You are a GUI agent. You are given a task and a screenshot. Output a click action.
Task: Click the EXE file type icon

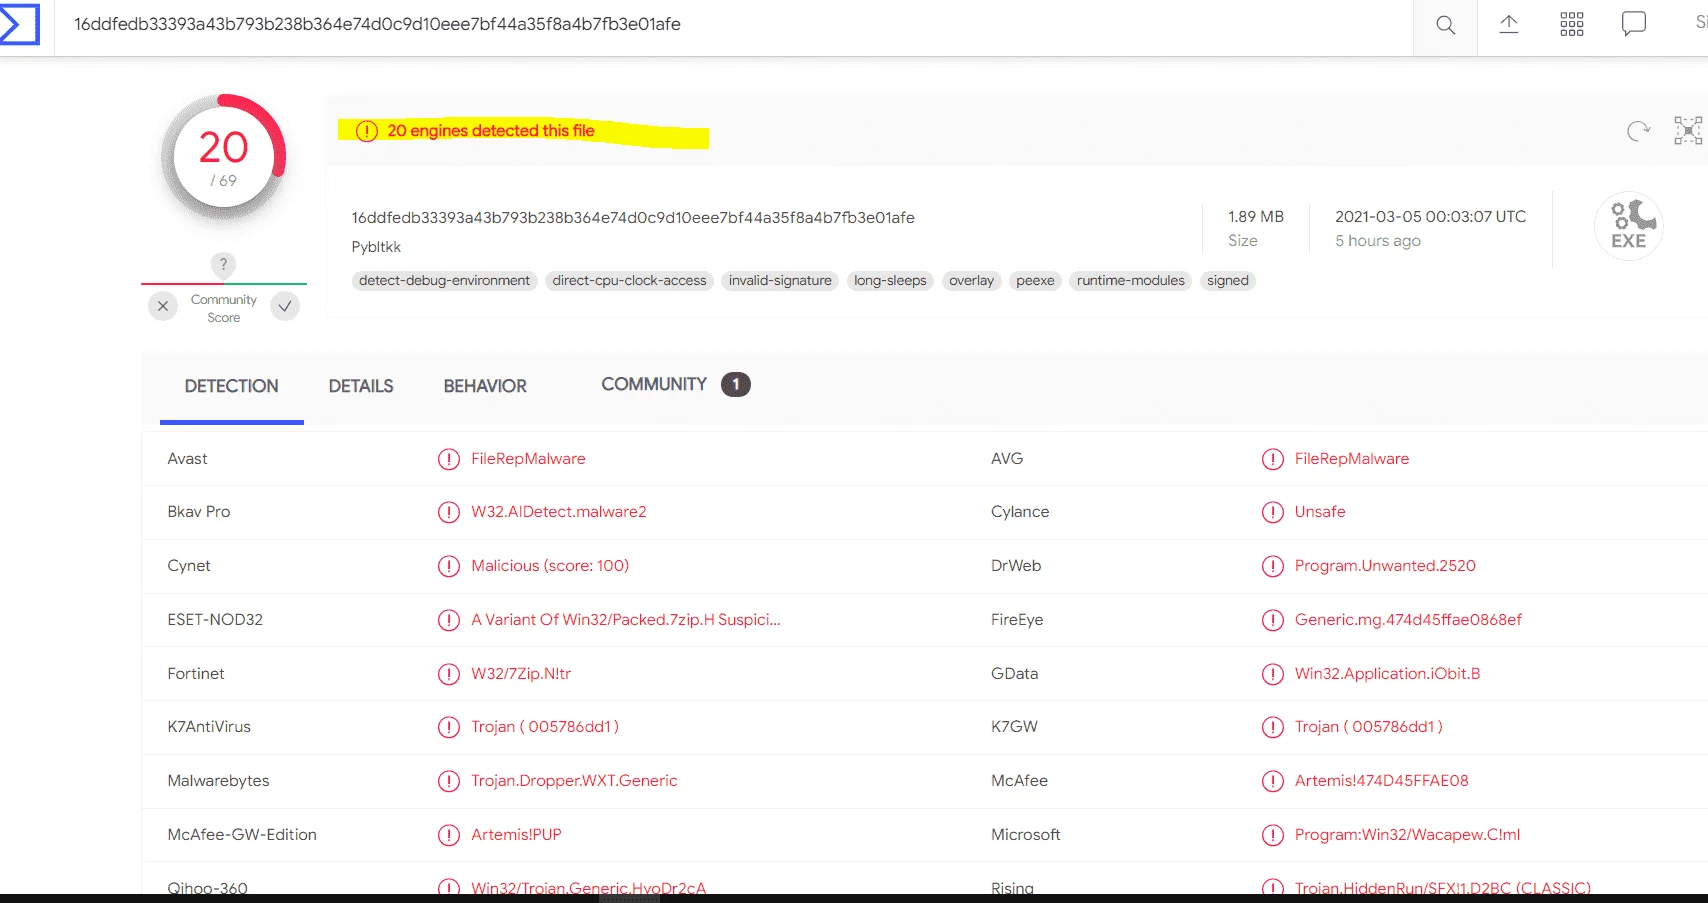pyautogui.click(x=1629, y=226)
